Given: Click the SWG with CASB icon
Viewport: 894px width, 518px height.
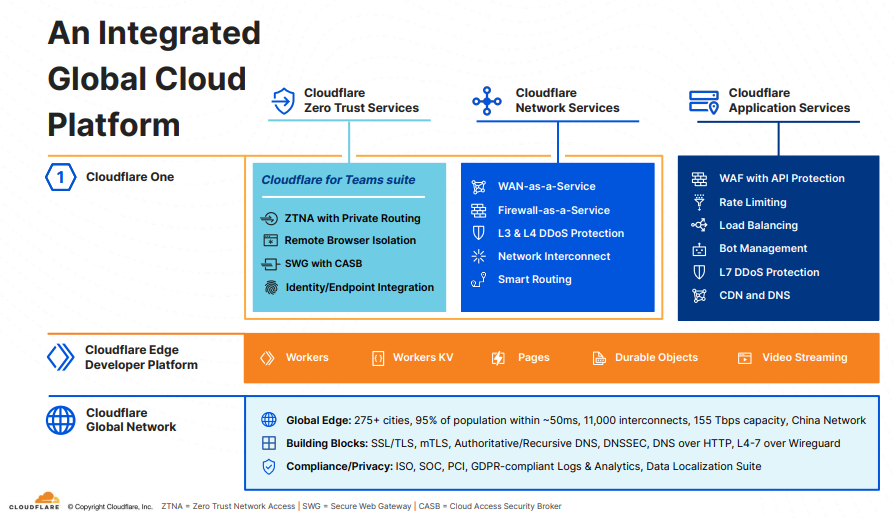Looking at the screenshot, I should [x=270, y=264].
